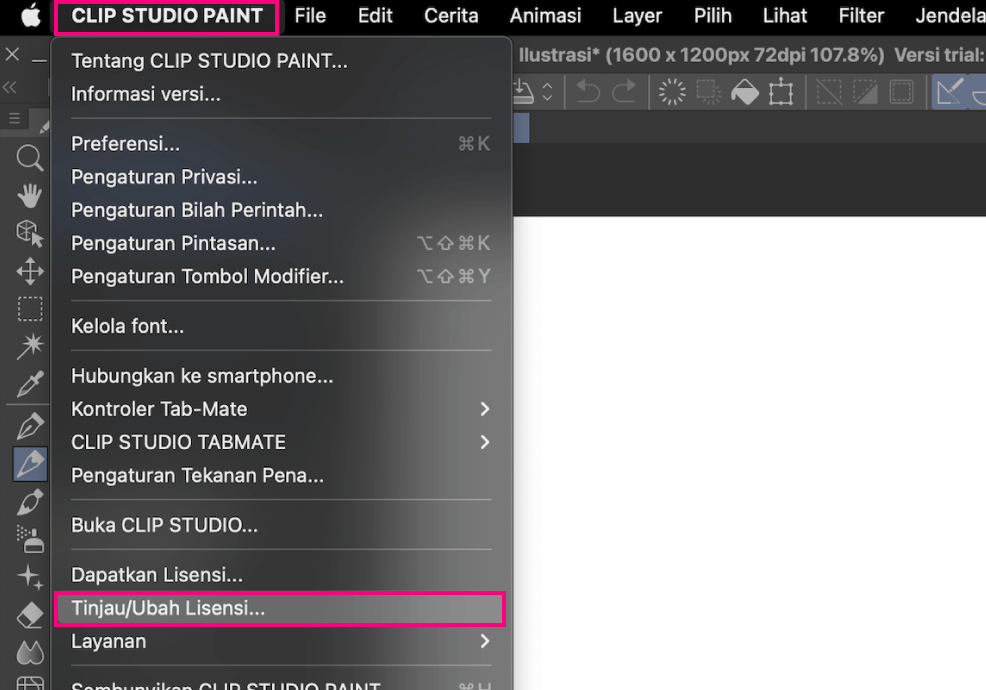Click the Fill paint bucket toolbar icon

pos(745,93)
